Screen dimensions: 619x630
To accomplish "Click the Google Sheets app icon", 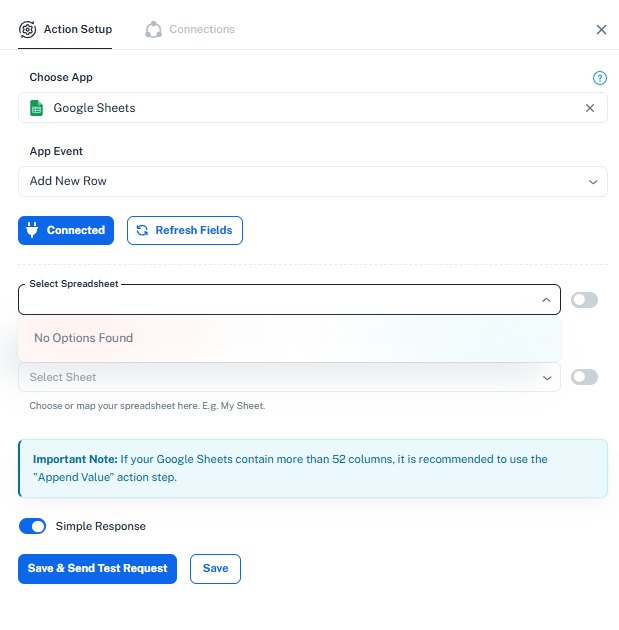I will pyautogui.click(x=37, y=108).
